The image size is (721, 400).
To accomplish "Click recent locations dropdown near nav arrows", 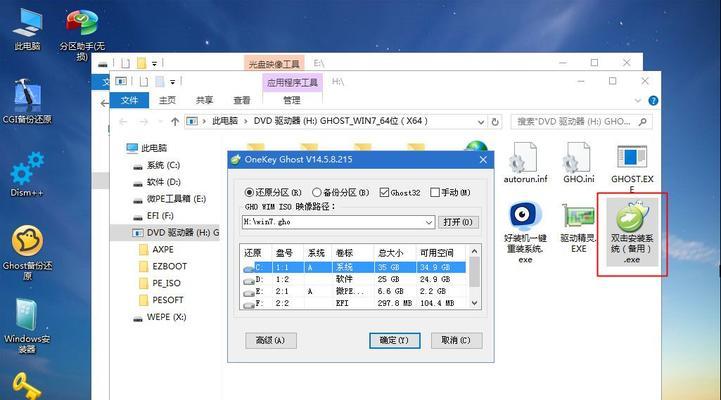I will pos(160,122).
